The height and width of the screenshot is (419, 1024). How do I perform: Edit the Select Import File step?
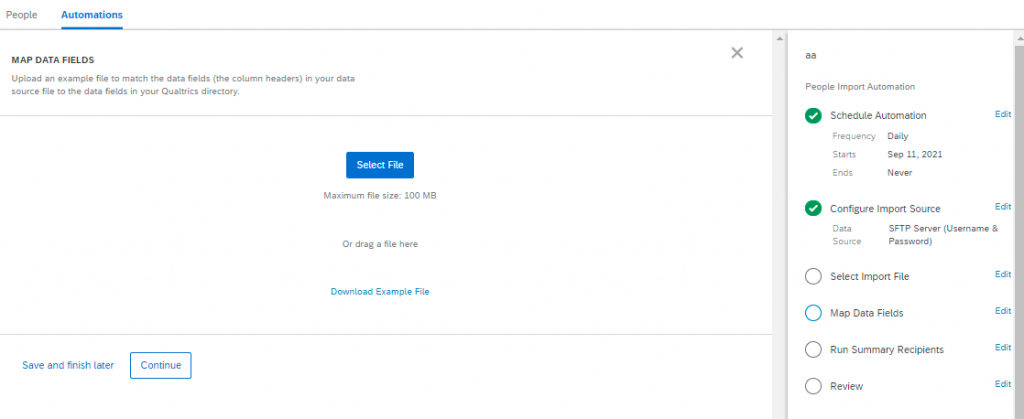pyautogui.click(x=1003, y=275)
